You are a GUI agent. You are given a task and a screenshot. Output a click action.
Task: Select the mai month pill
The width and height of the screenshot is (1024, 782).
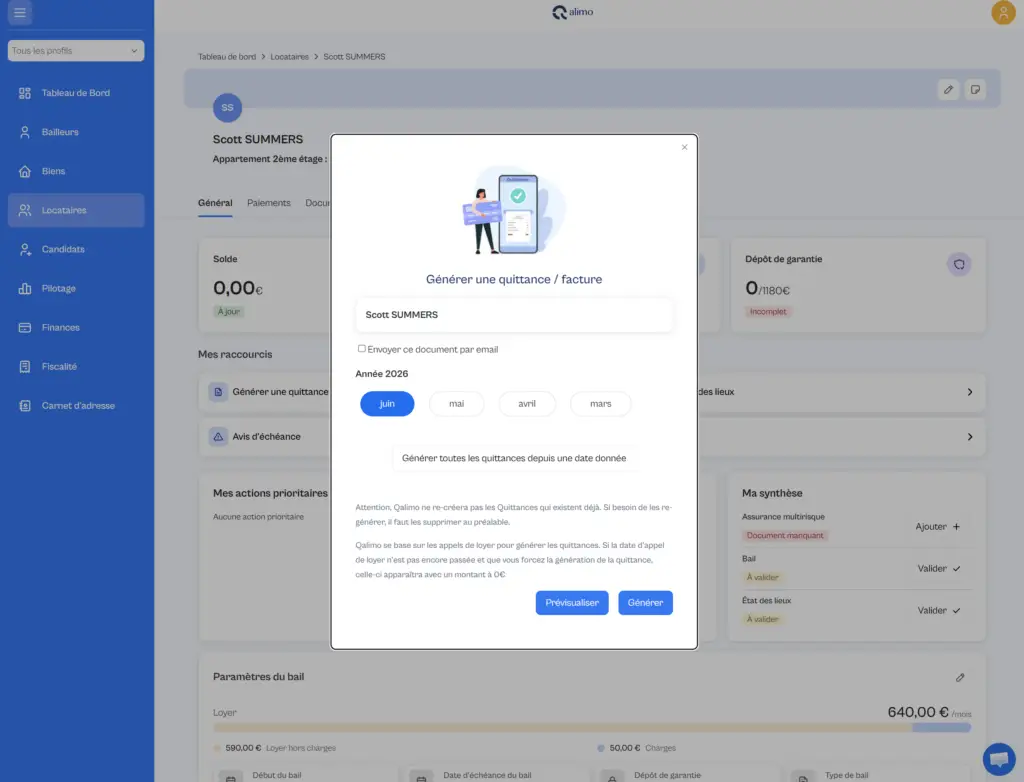tap(456, 404)
